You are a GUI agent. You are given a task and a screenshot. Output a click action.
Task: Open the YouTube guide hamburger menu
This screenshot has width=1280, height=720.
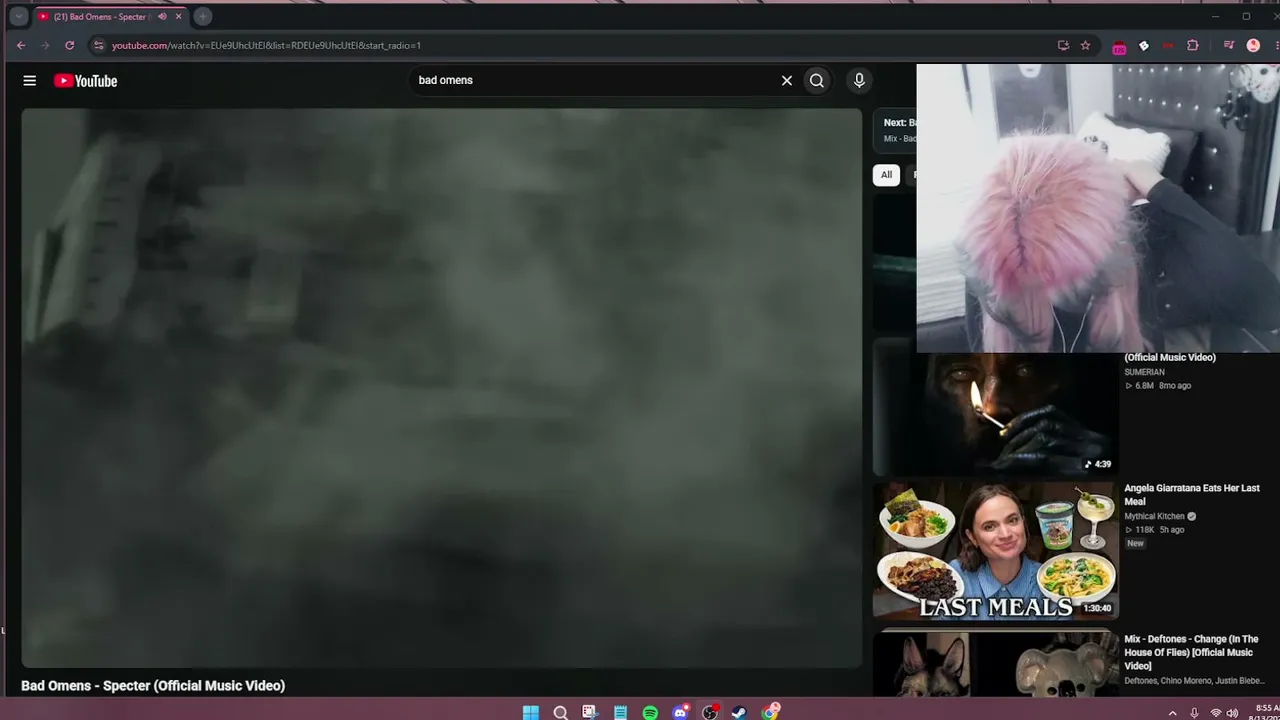(30, 81)
